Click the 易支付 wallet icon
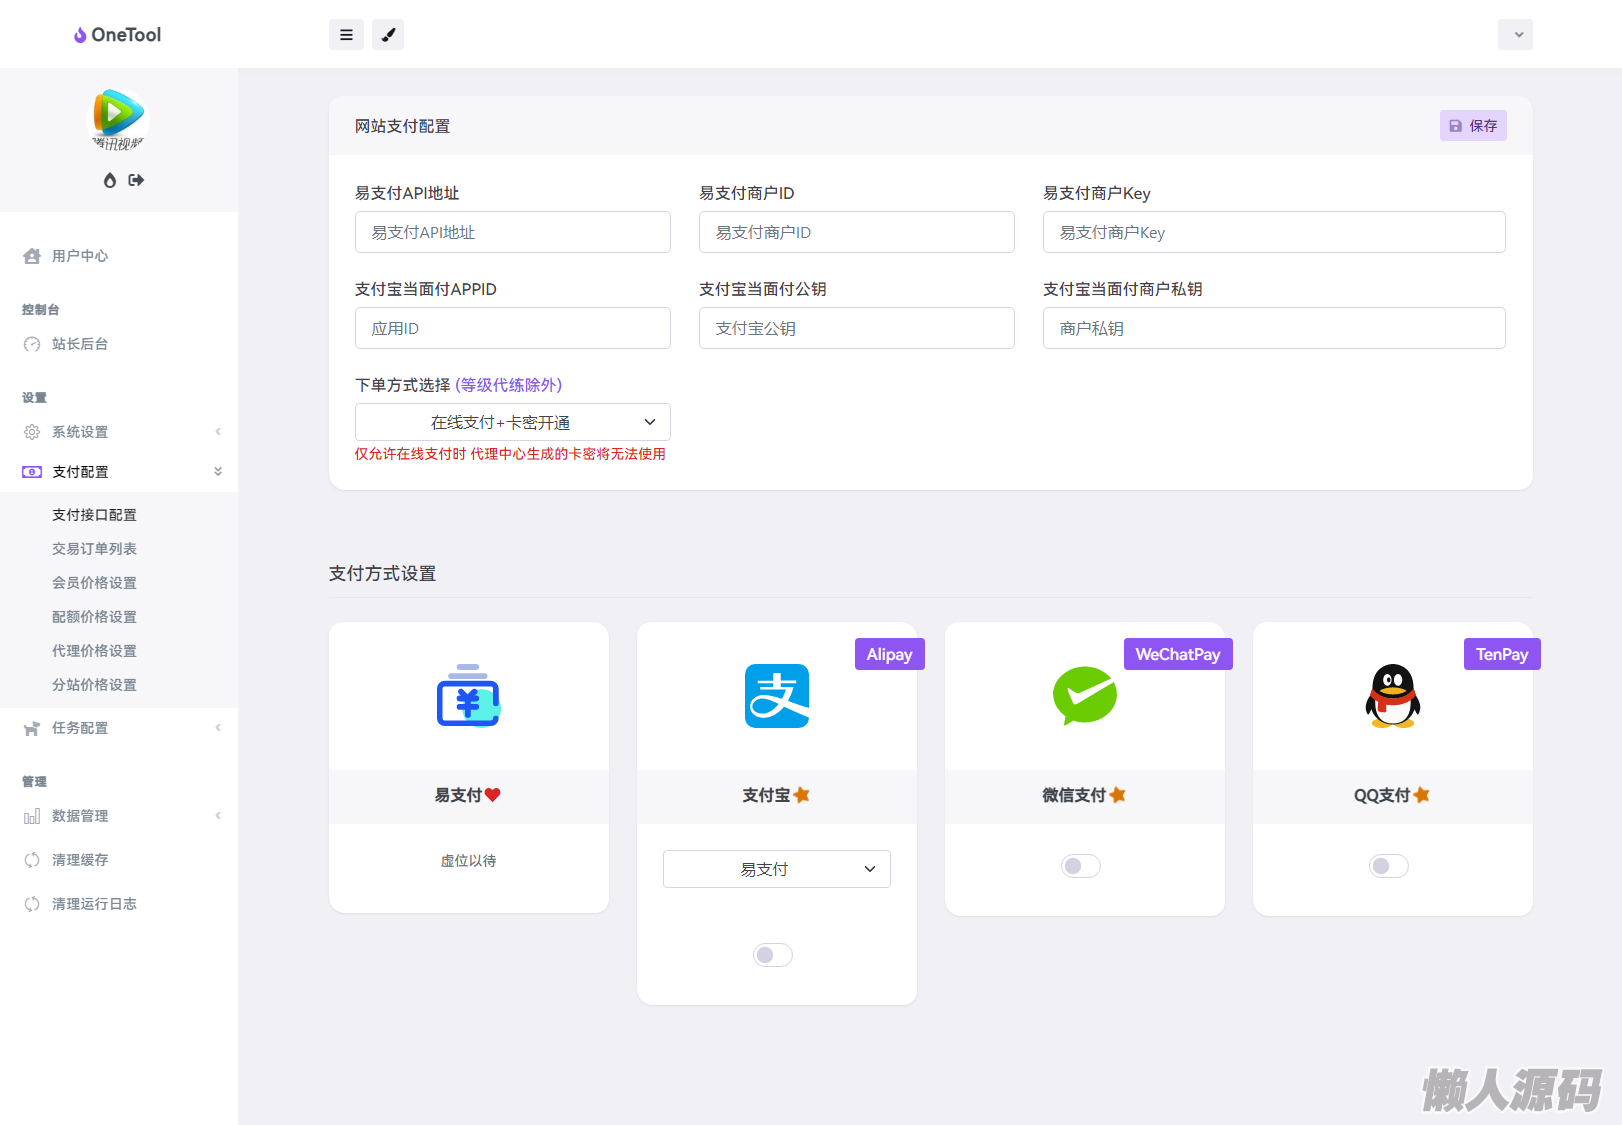1622x1125 pixels. click(x=468, y=696)
